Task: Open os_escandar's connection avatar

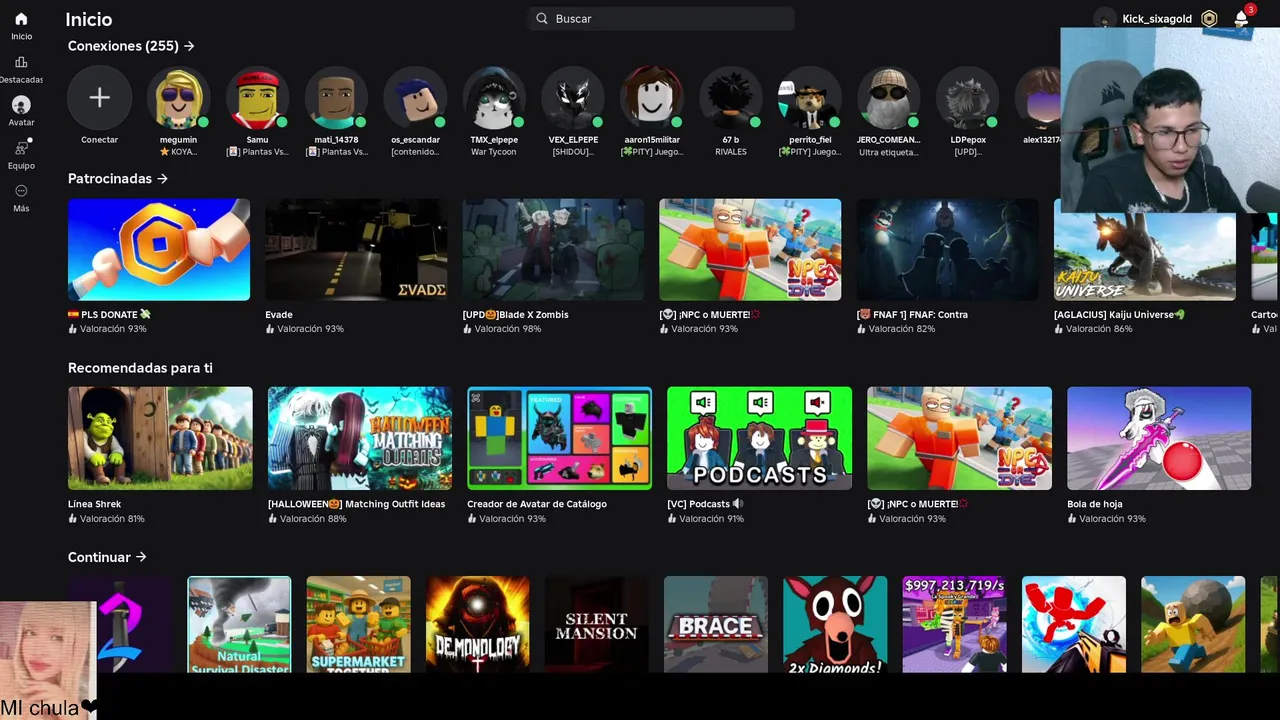Action: 415,98
